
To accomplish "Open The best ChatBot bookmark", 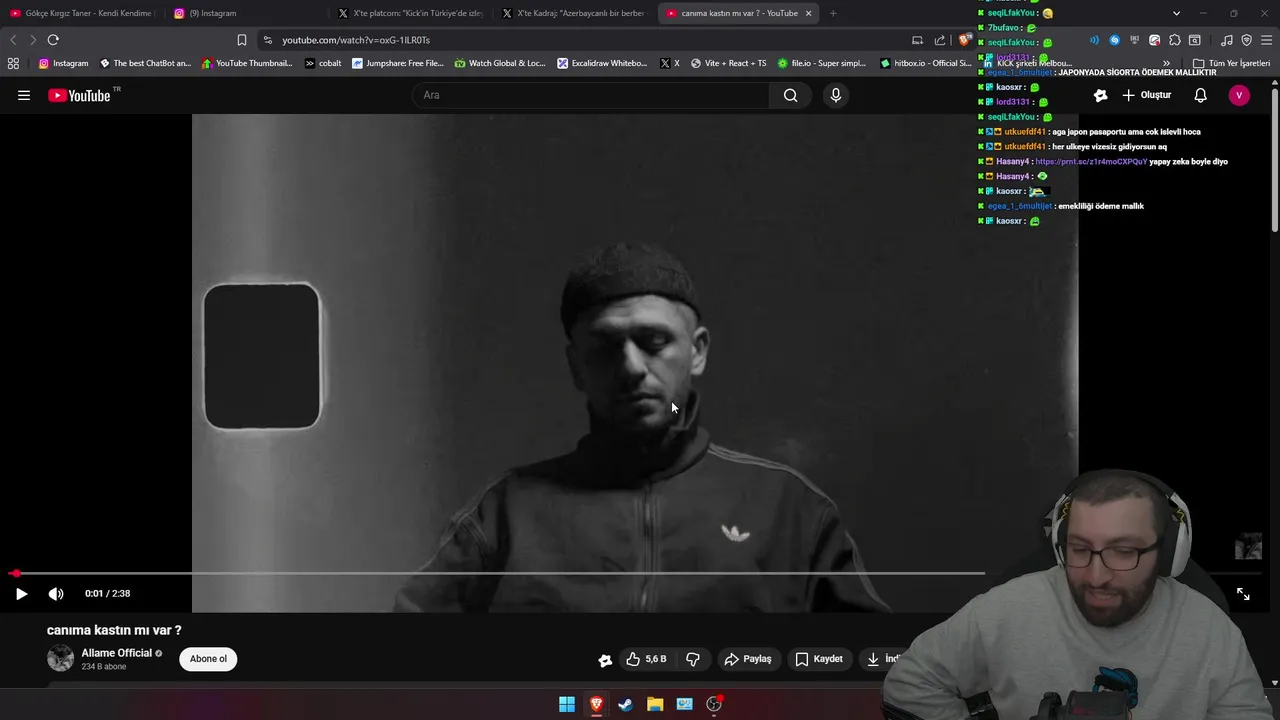I will (x=145, y=63).
